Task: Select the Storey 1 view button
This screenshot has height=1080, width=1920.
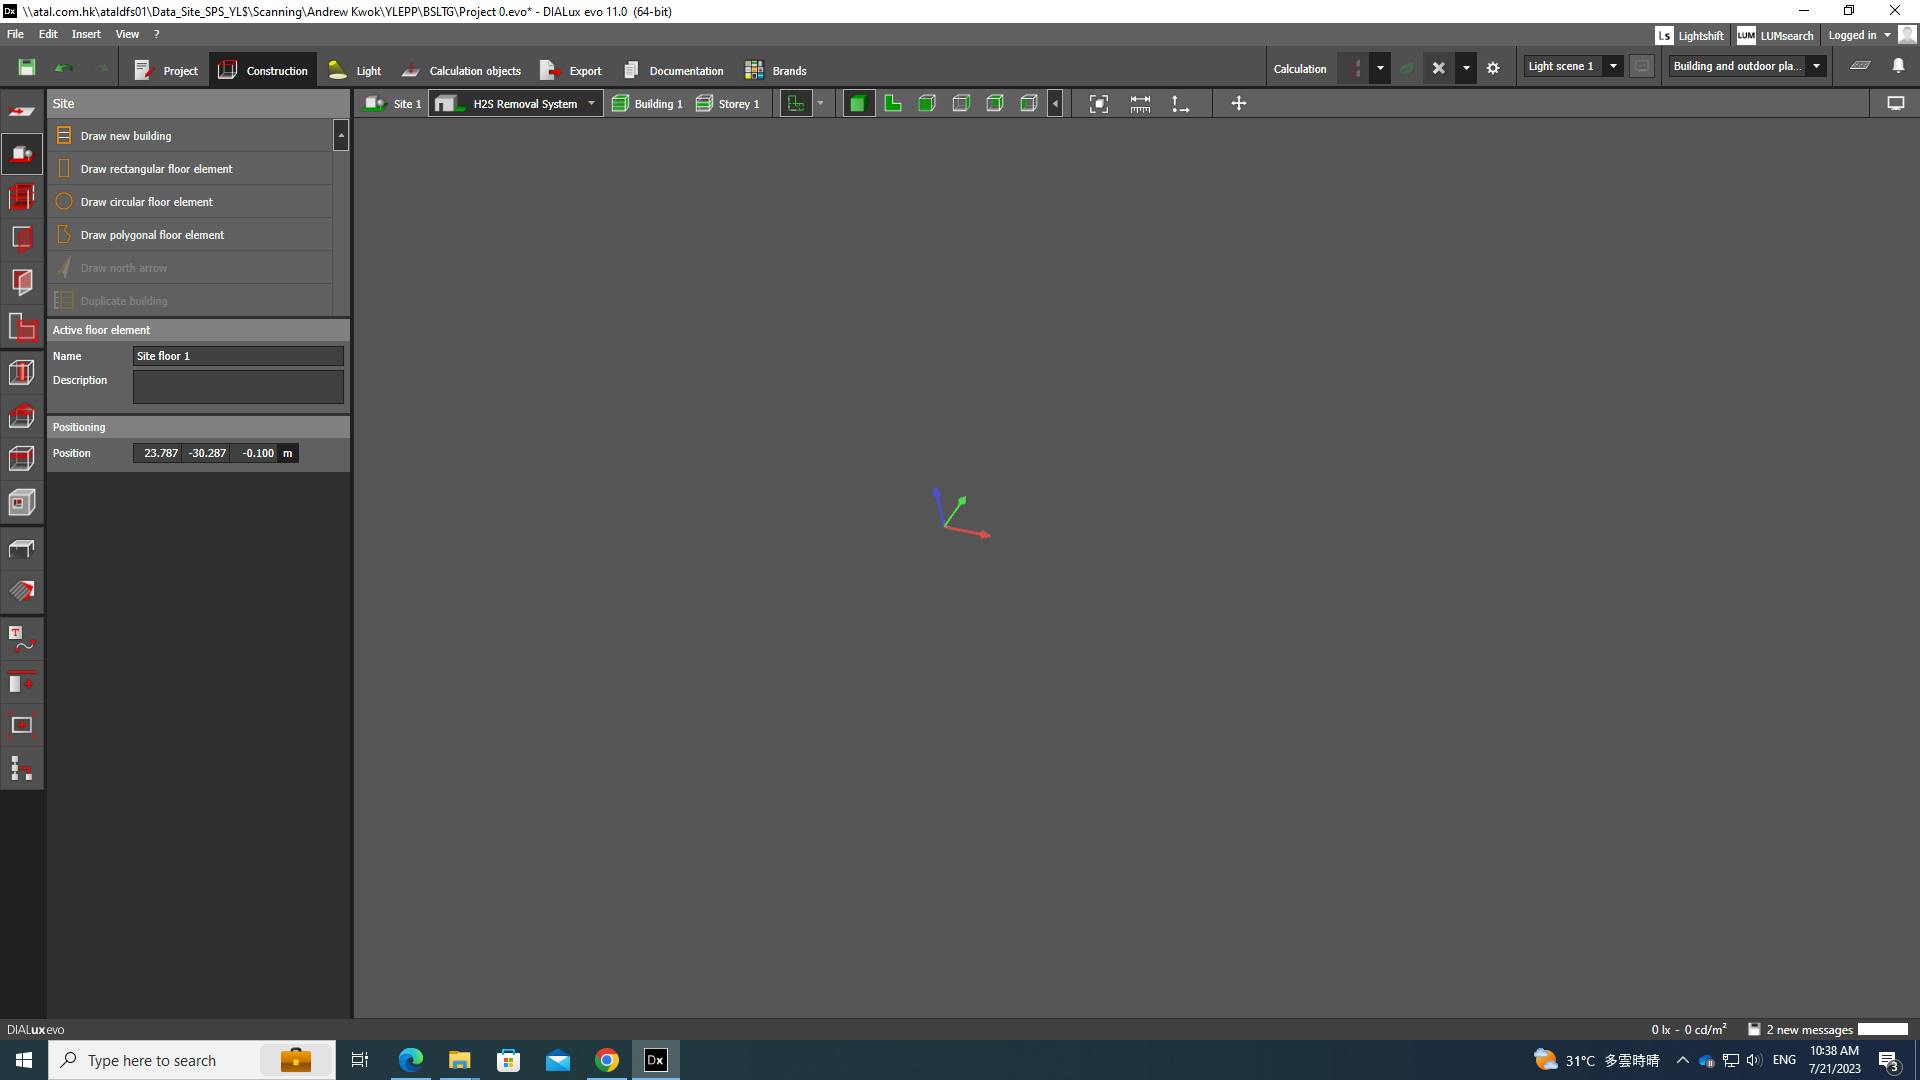Action: pos(728,104)
